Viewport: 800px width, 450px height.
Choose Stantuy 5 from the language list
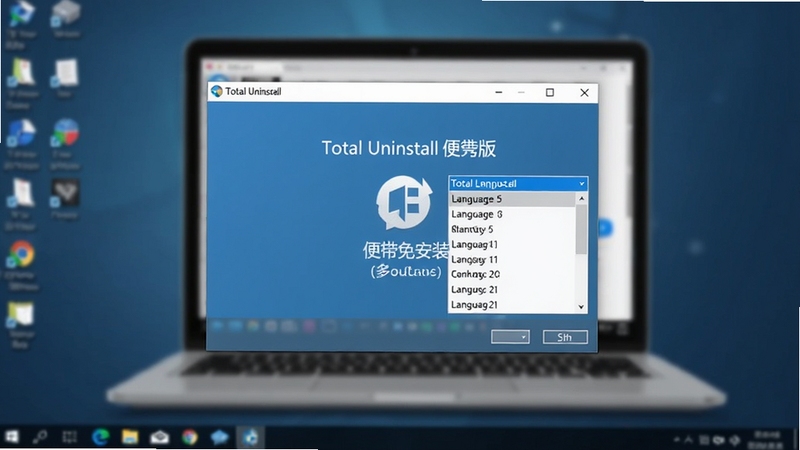(x=512, y=229)
